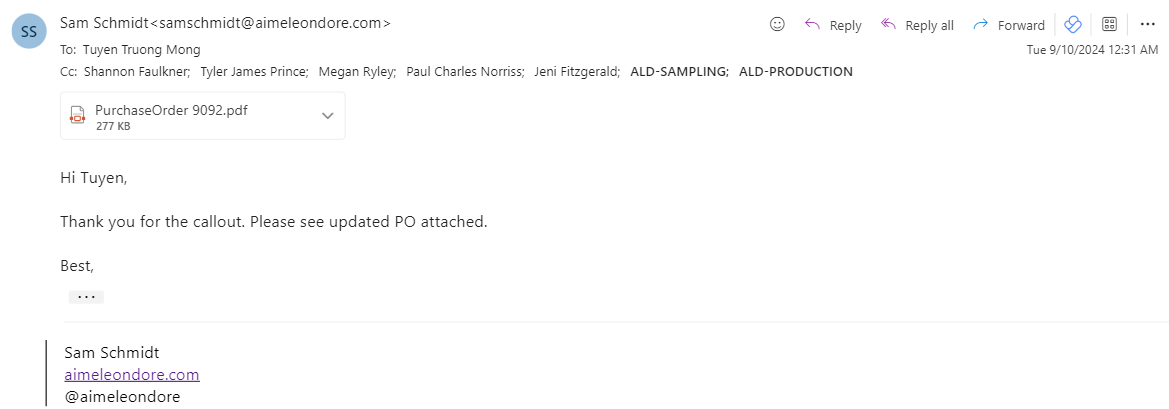This screenshot has width=1169, height=409.
Task: Click the Forward text button
Action: coord(1021,25)
